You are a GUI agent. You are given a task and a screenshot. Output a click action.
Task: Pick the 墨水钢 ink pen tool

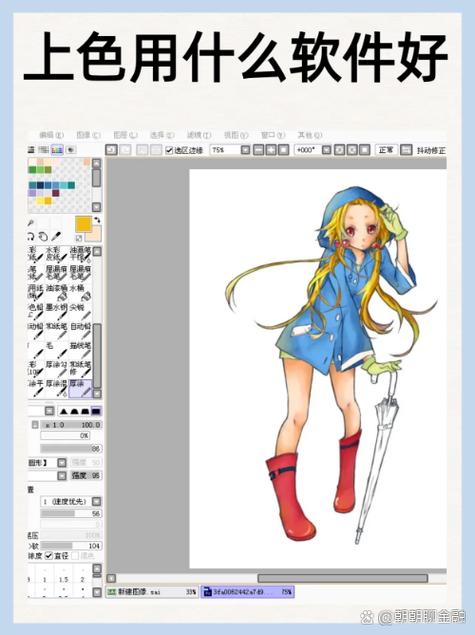pyautogui.click(x=57, y=311)
